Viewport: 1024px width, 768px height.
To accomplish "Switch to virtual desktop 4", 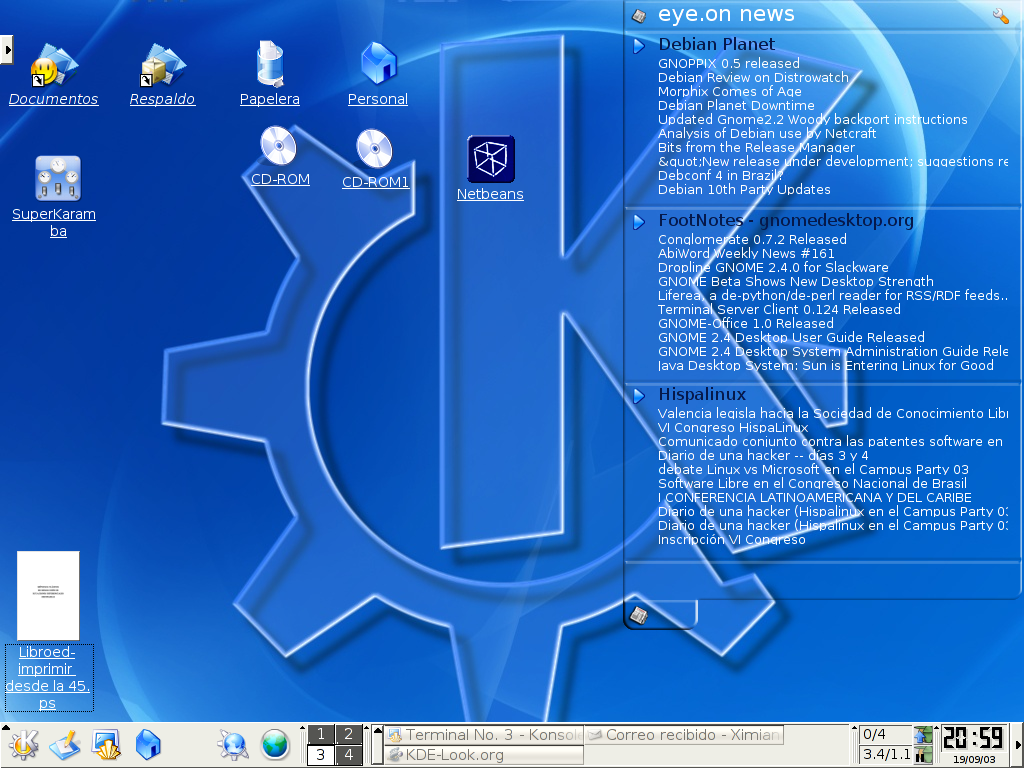I will (x=349, y=755).
